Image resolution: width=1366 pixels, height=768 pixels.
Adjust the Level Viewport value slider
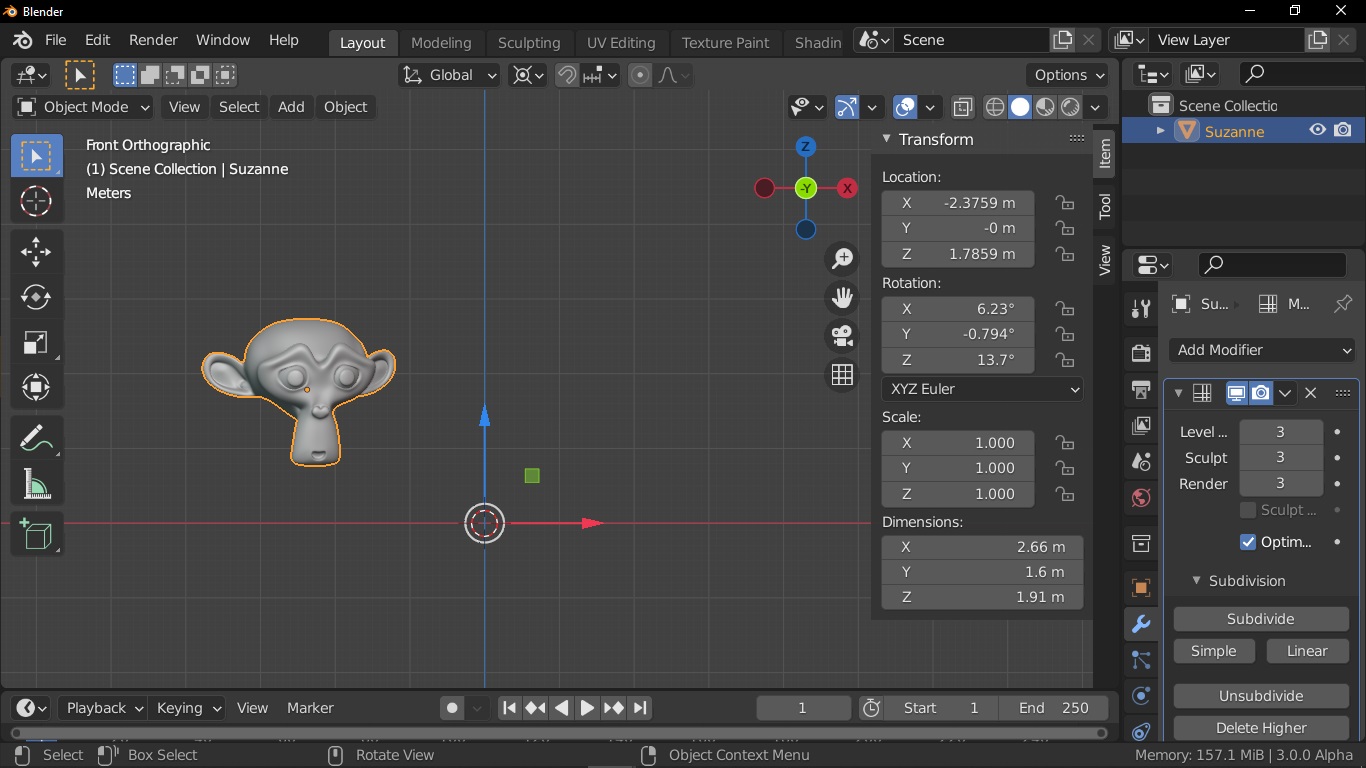pyautogui.click(x=1281, y=432)
